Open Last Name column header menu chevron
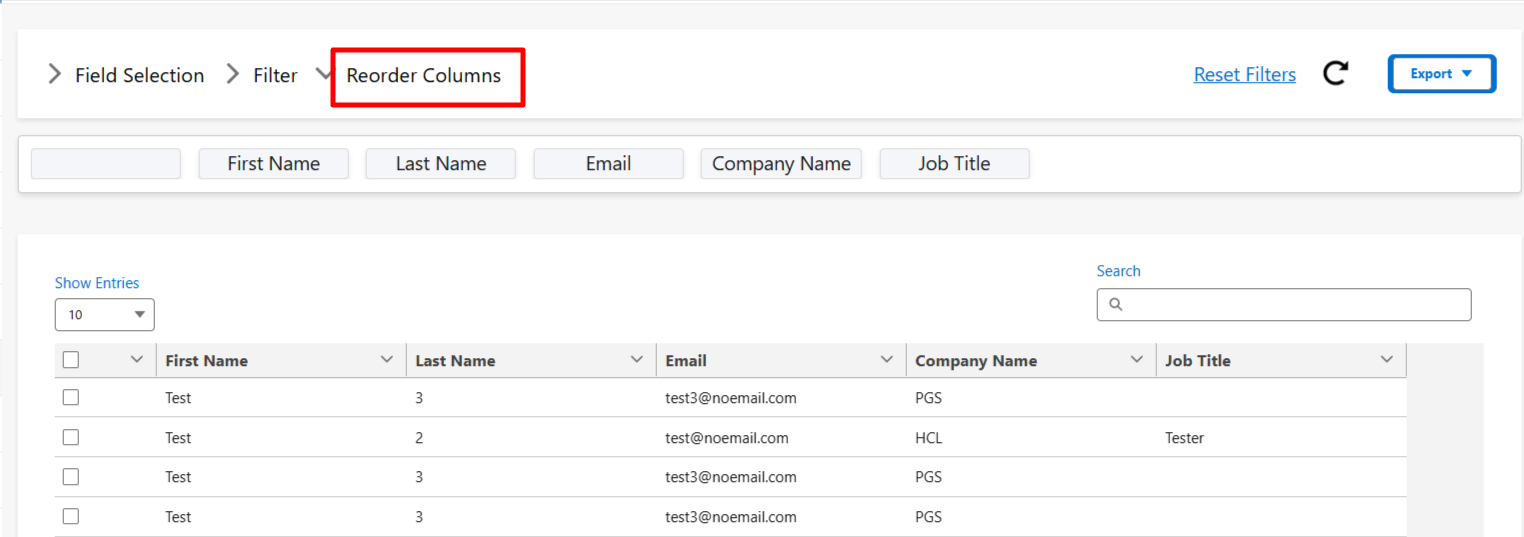This screenshot has width=1524, height=537. pos(637,360)
